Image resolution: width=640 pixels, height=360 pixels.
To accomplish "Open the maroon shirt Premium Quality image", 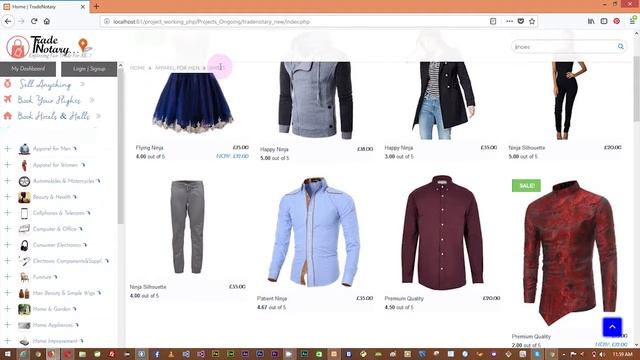I will [x=442, y=232].
